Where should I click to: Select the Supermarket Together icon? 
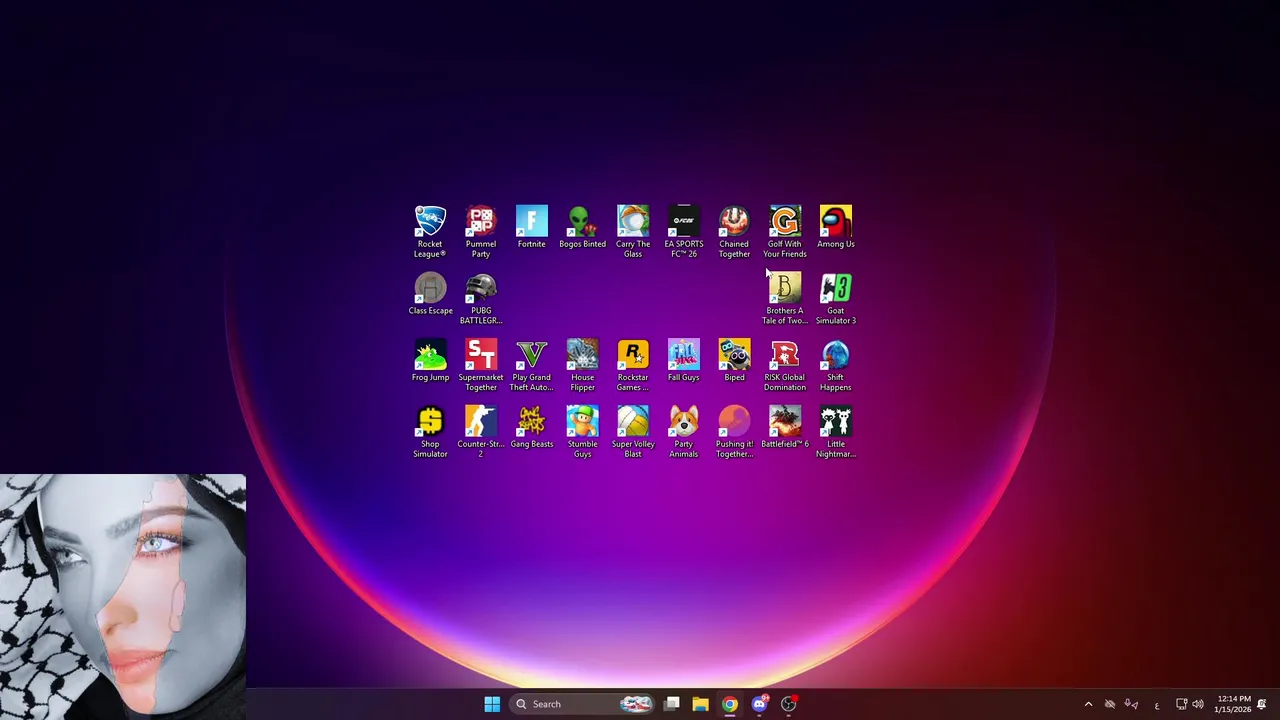pos(481,365)
